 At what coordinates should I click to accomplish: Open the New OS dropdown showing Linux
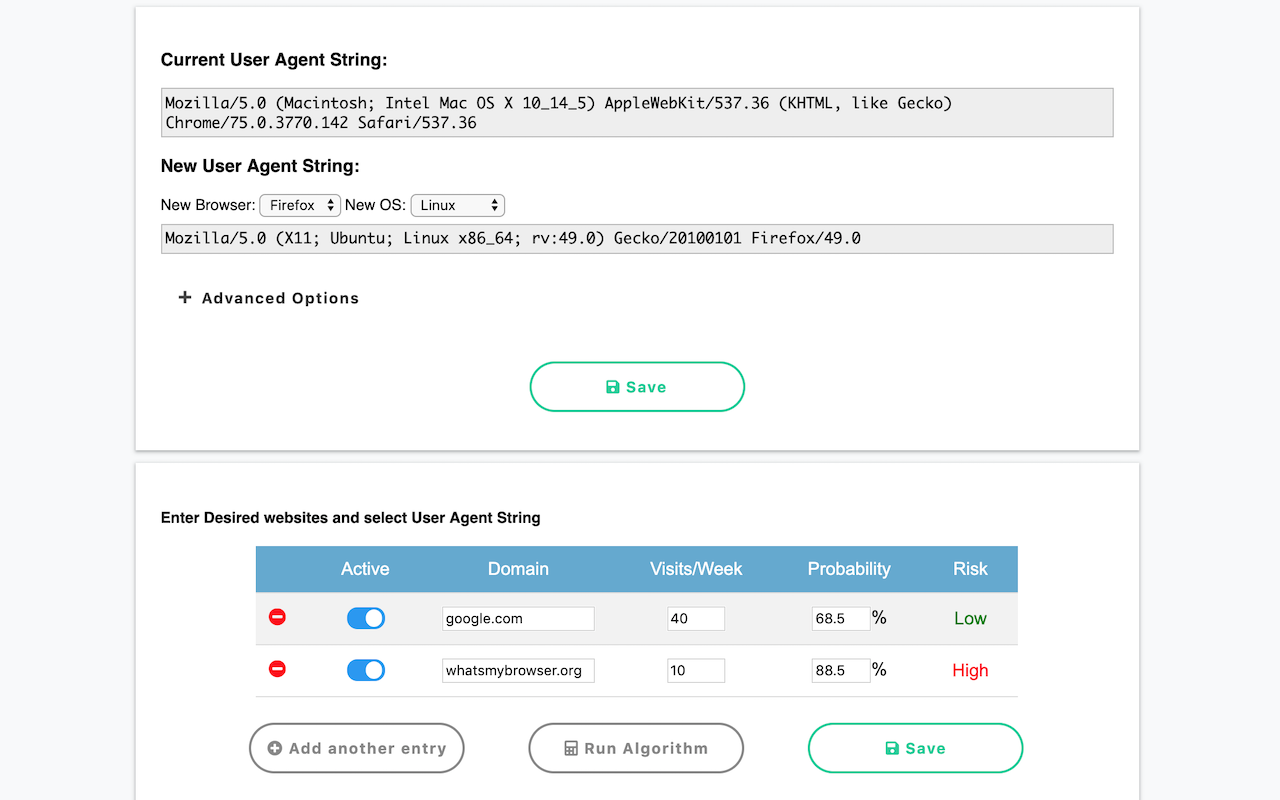(458, 205)
